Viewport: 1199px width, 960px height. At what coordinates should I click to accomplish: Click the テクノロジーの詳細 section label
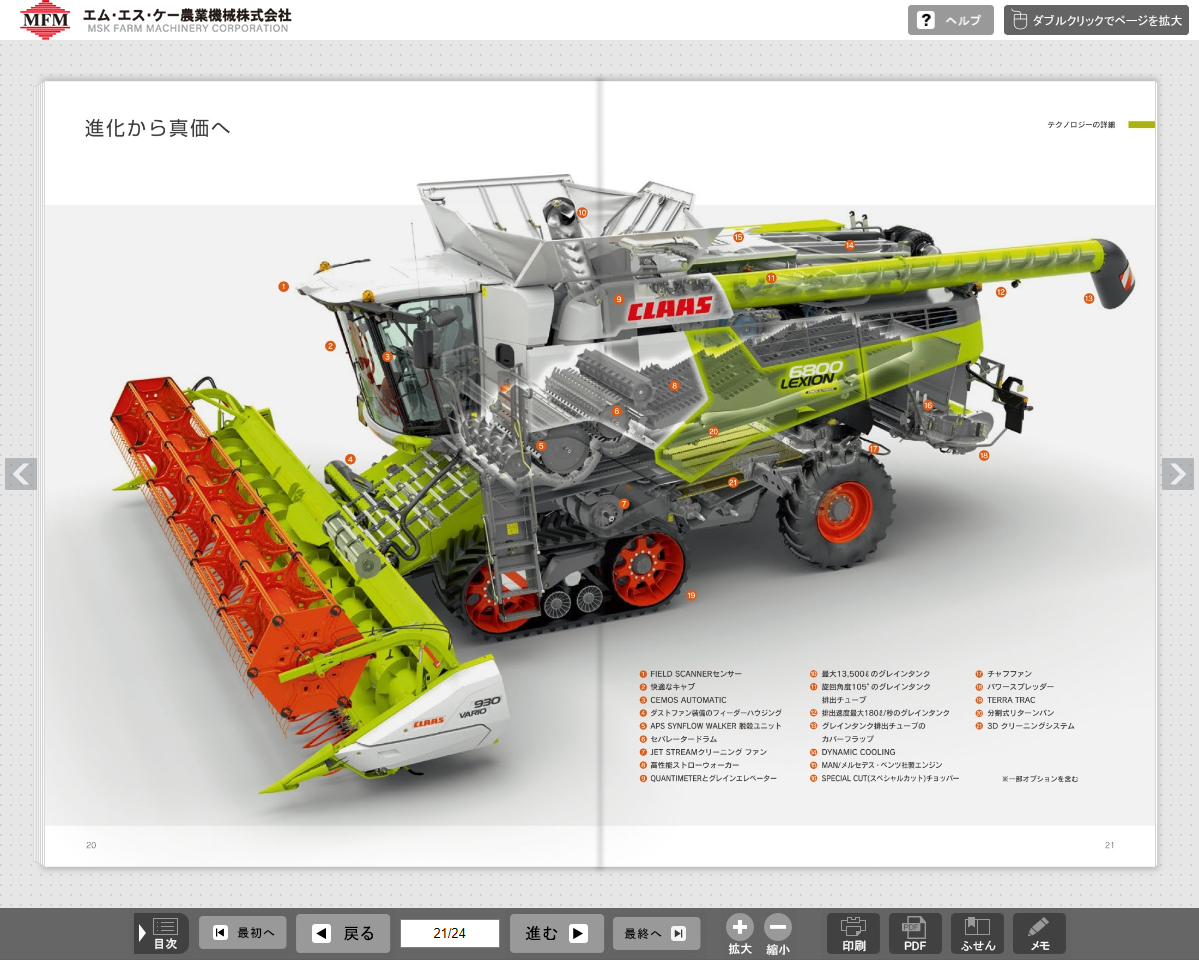coord(1081,125)
